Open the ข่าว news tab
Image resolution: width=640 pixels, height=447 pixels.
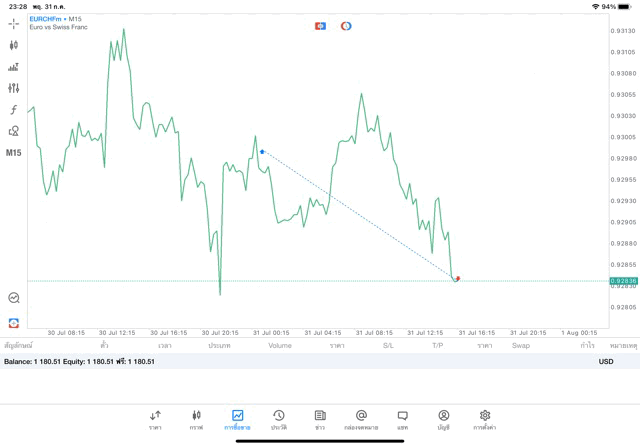[x=320, y=418]
